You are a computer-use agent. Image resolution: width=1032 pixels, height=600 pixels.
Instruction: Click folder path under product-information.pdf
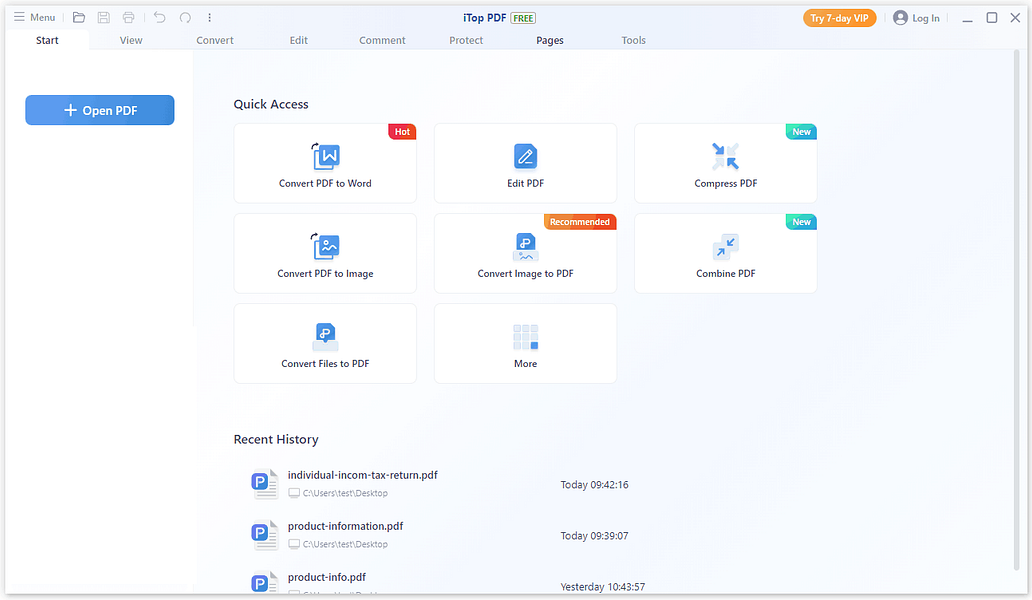345,544
